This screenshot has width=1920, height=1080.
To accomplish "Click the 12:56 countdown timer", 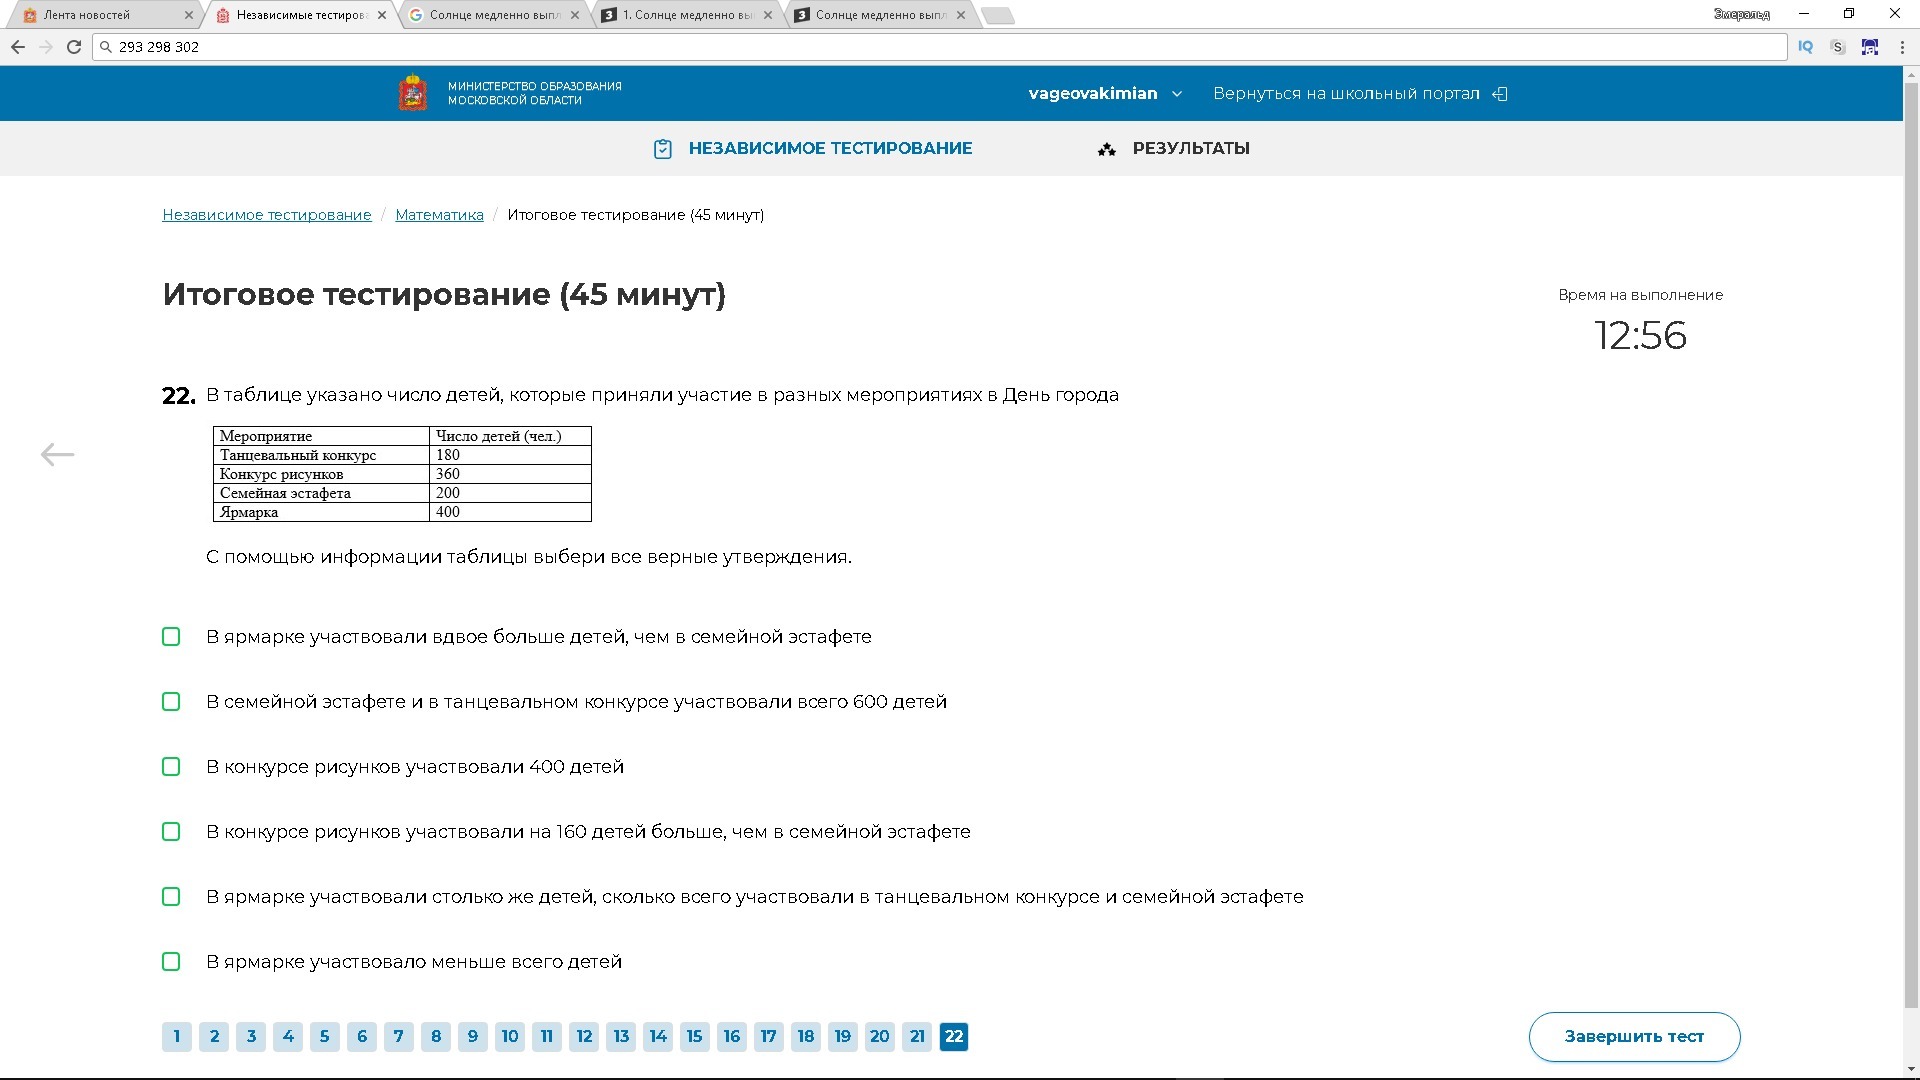I will pyautogui.click(x=1640, y=336).
